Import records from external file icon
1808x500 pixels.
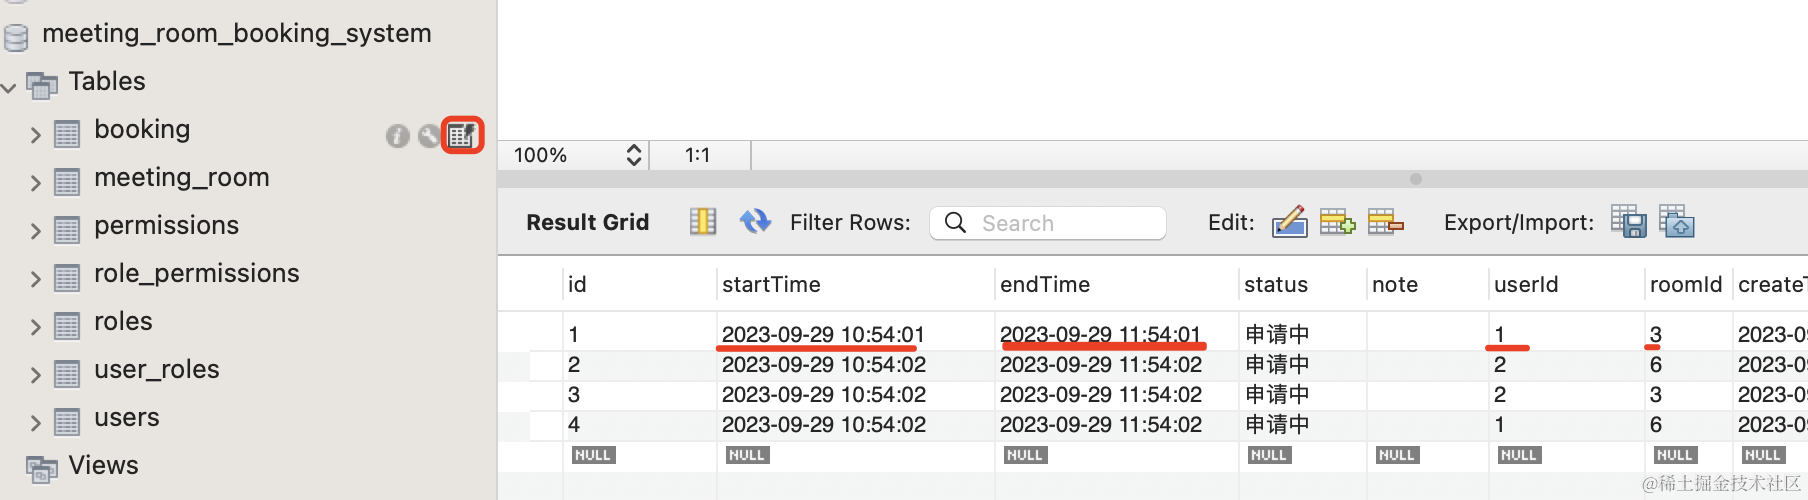[x=1676, y=221]
